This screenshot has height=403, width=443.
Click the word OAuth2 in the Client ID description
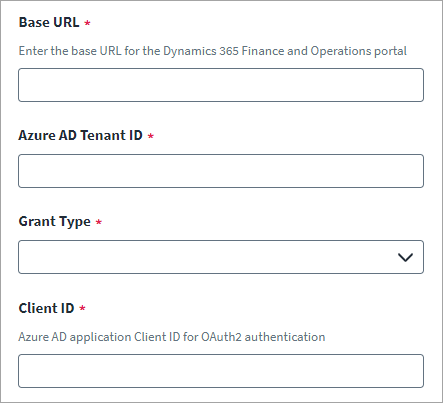221,337
